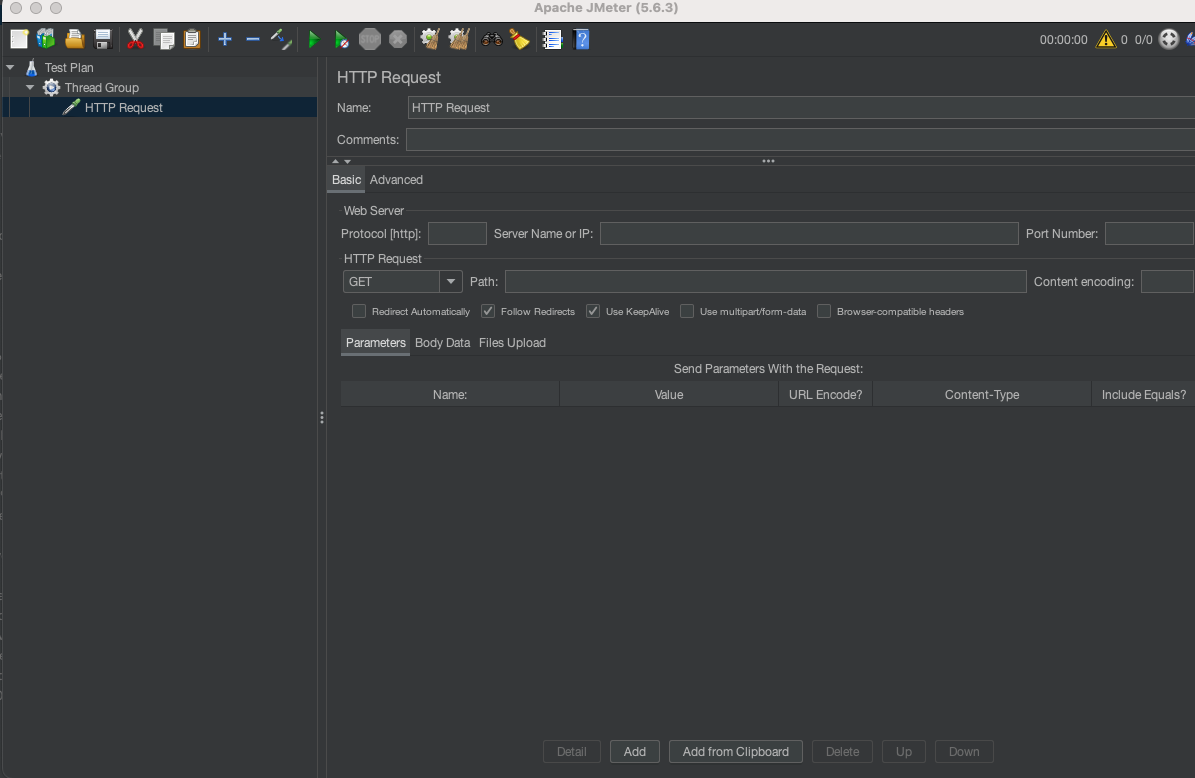Open the Files Upload tab
Screen dimensions: 1195x778
[512, 343]
